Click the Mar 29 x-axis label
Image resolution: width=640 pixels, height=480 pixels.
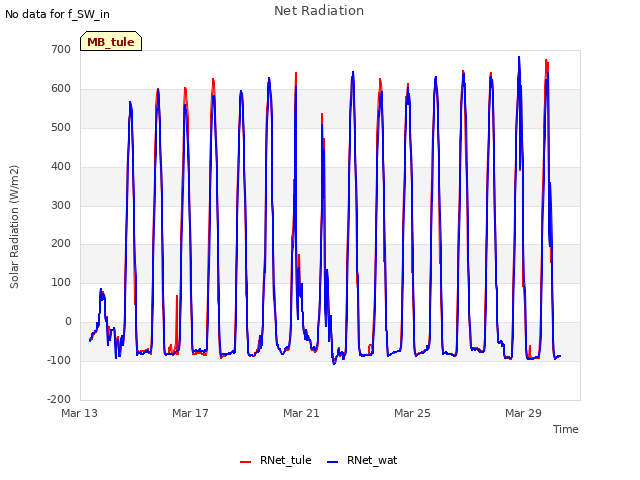(x=523, y=413)
